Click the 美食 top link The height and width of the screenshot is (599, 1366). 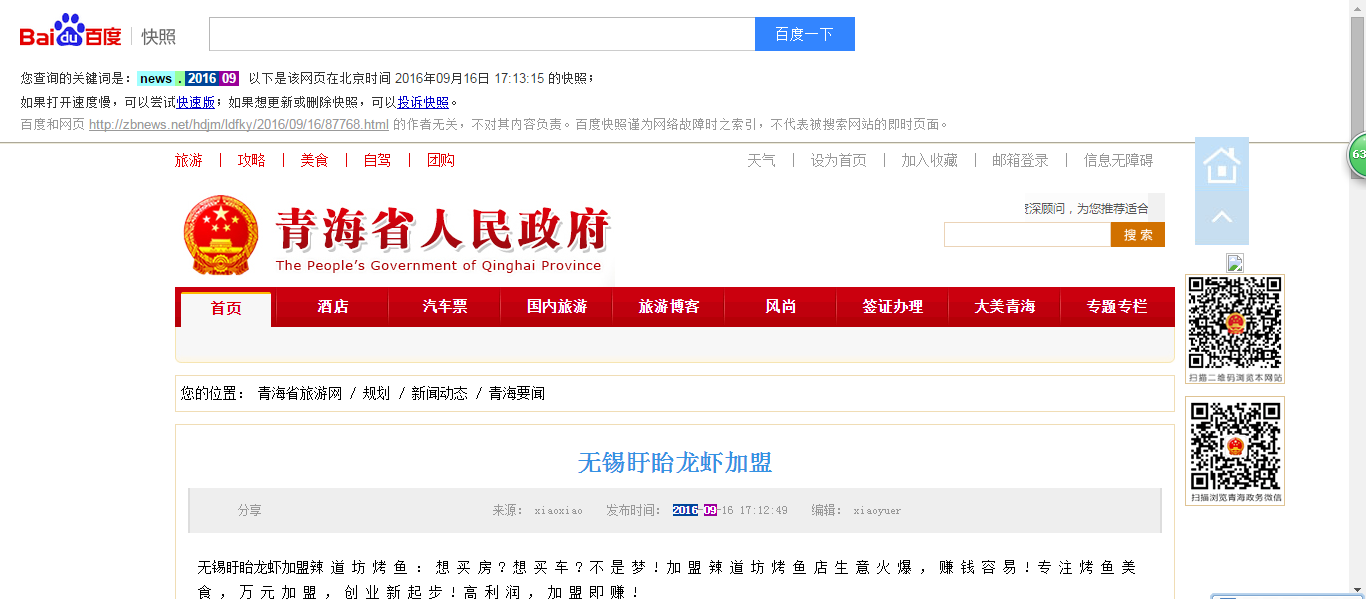coord(315,160)
